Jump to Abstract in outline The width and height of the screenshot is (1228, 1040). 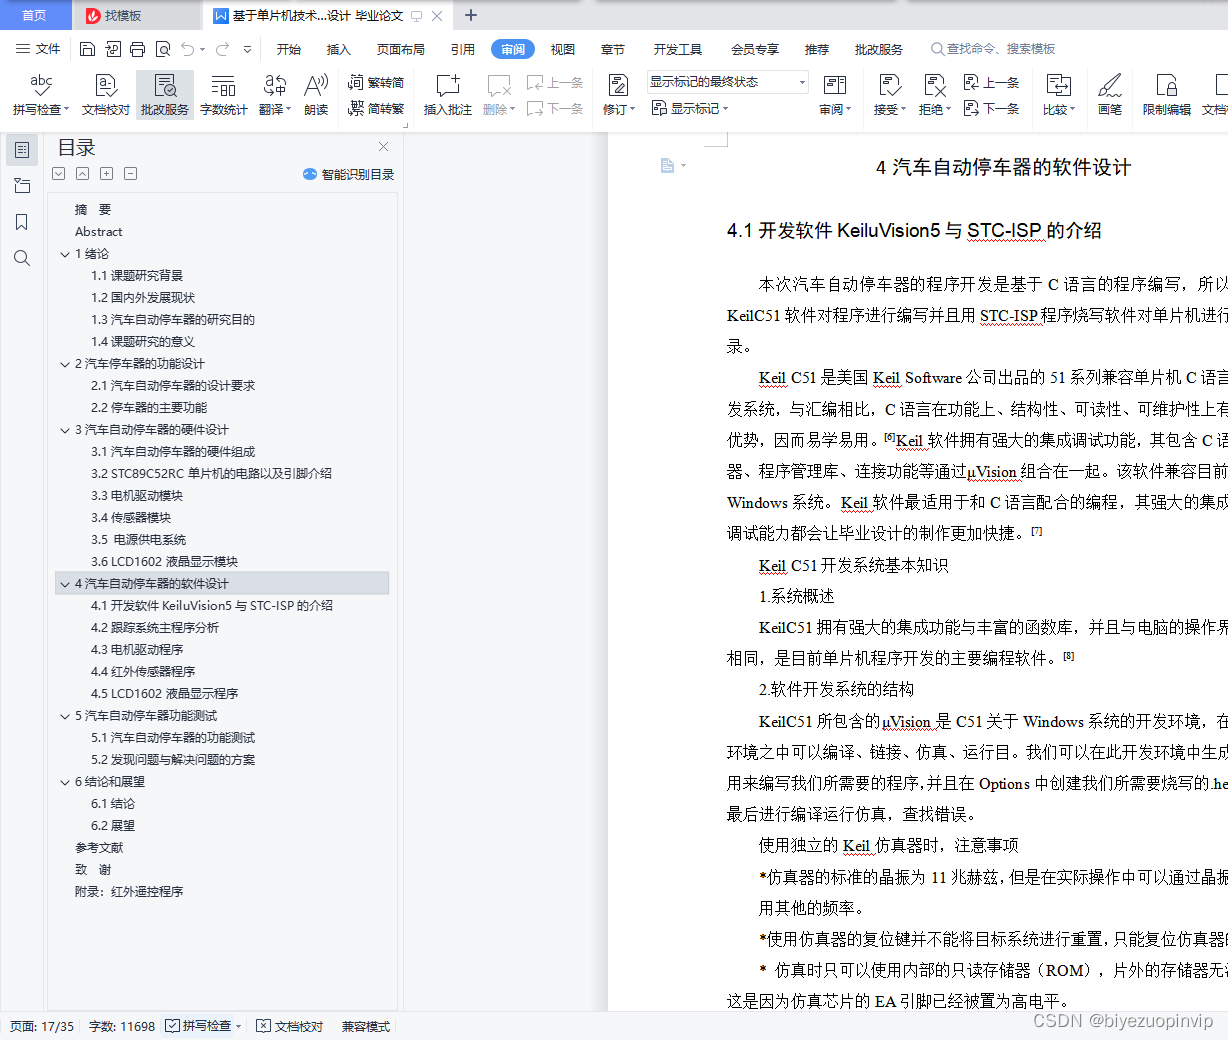tap(98, 232)
